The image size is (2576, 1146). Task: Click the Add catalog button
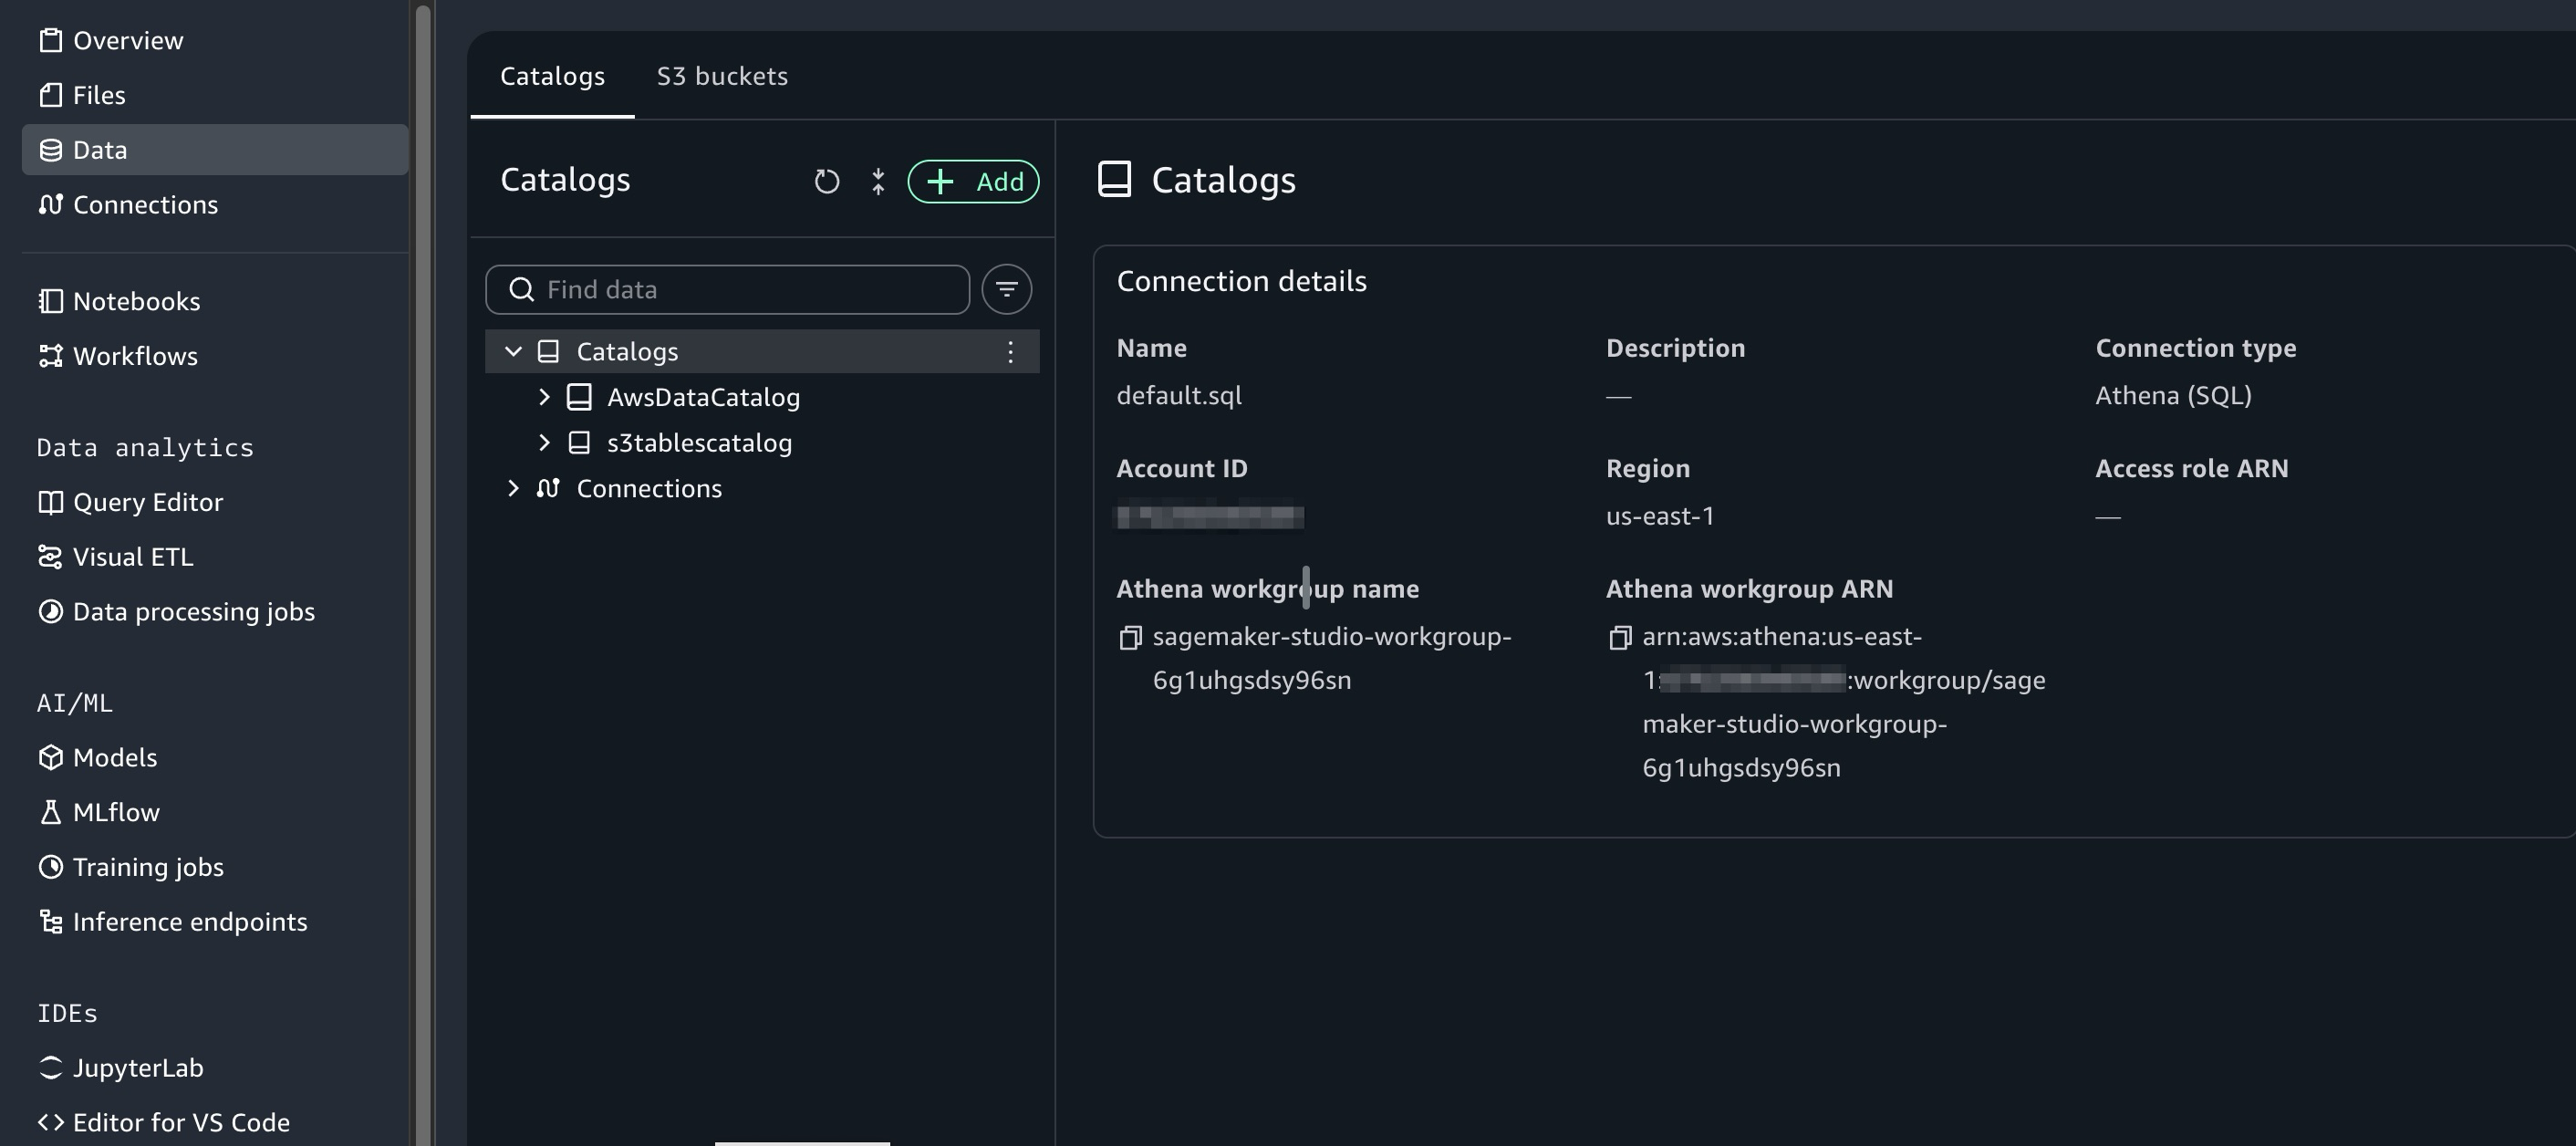tap(973, 181)
